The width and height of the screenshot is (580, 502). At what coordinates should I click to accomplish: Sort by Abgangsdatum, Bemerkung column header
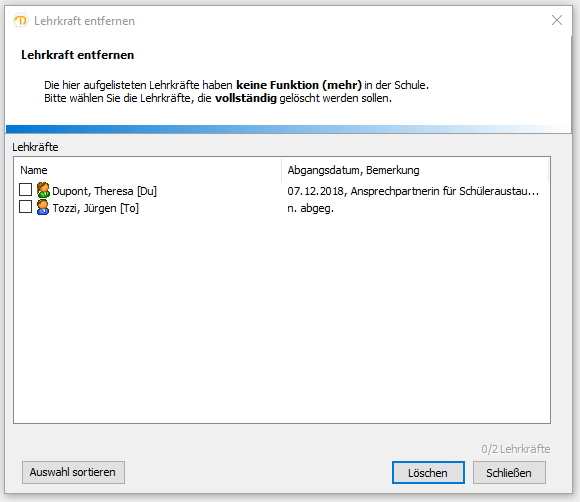[415, 170]
